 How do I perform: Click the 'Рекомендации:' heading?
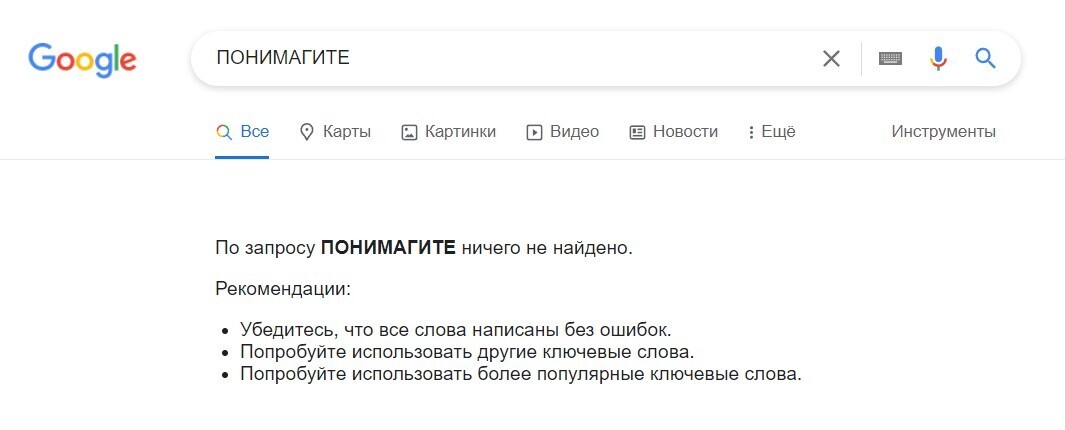tap(283, 289)
